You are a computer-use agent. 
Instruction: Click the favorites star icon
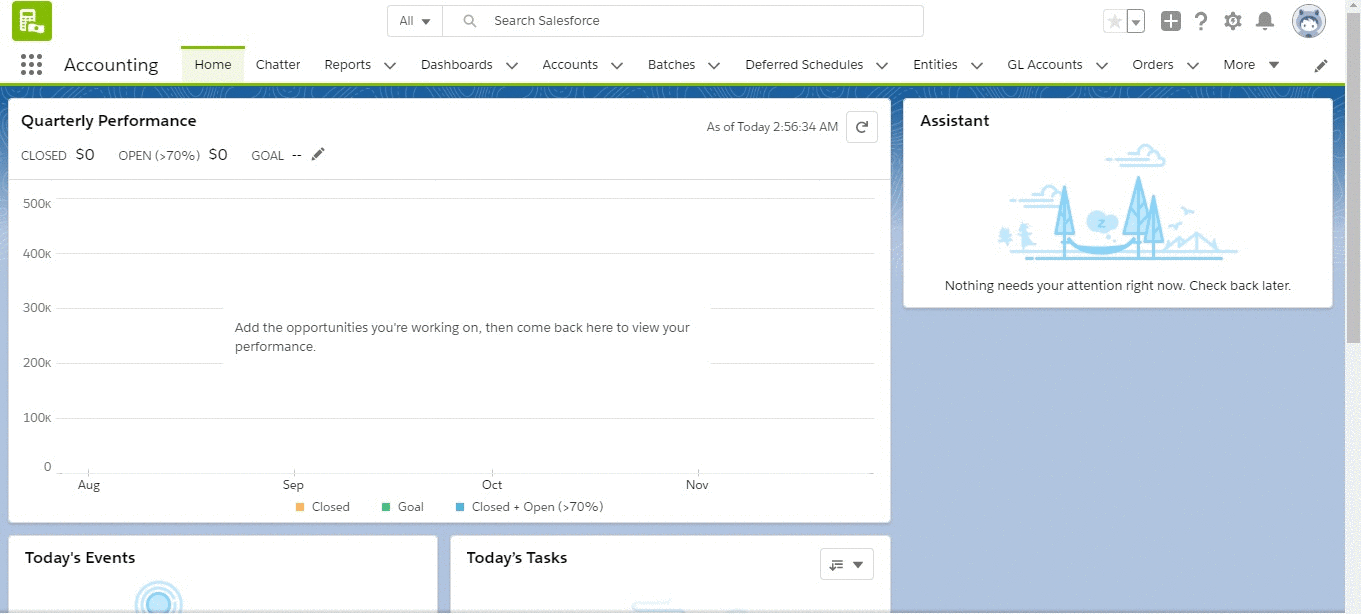[1114, 21]
